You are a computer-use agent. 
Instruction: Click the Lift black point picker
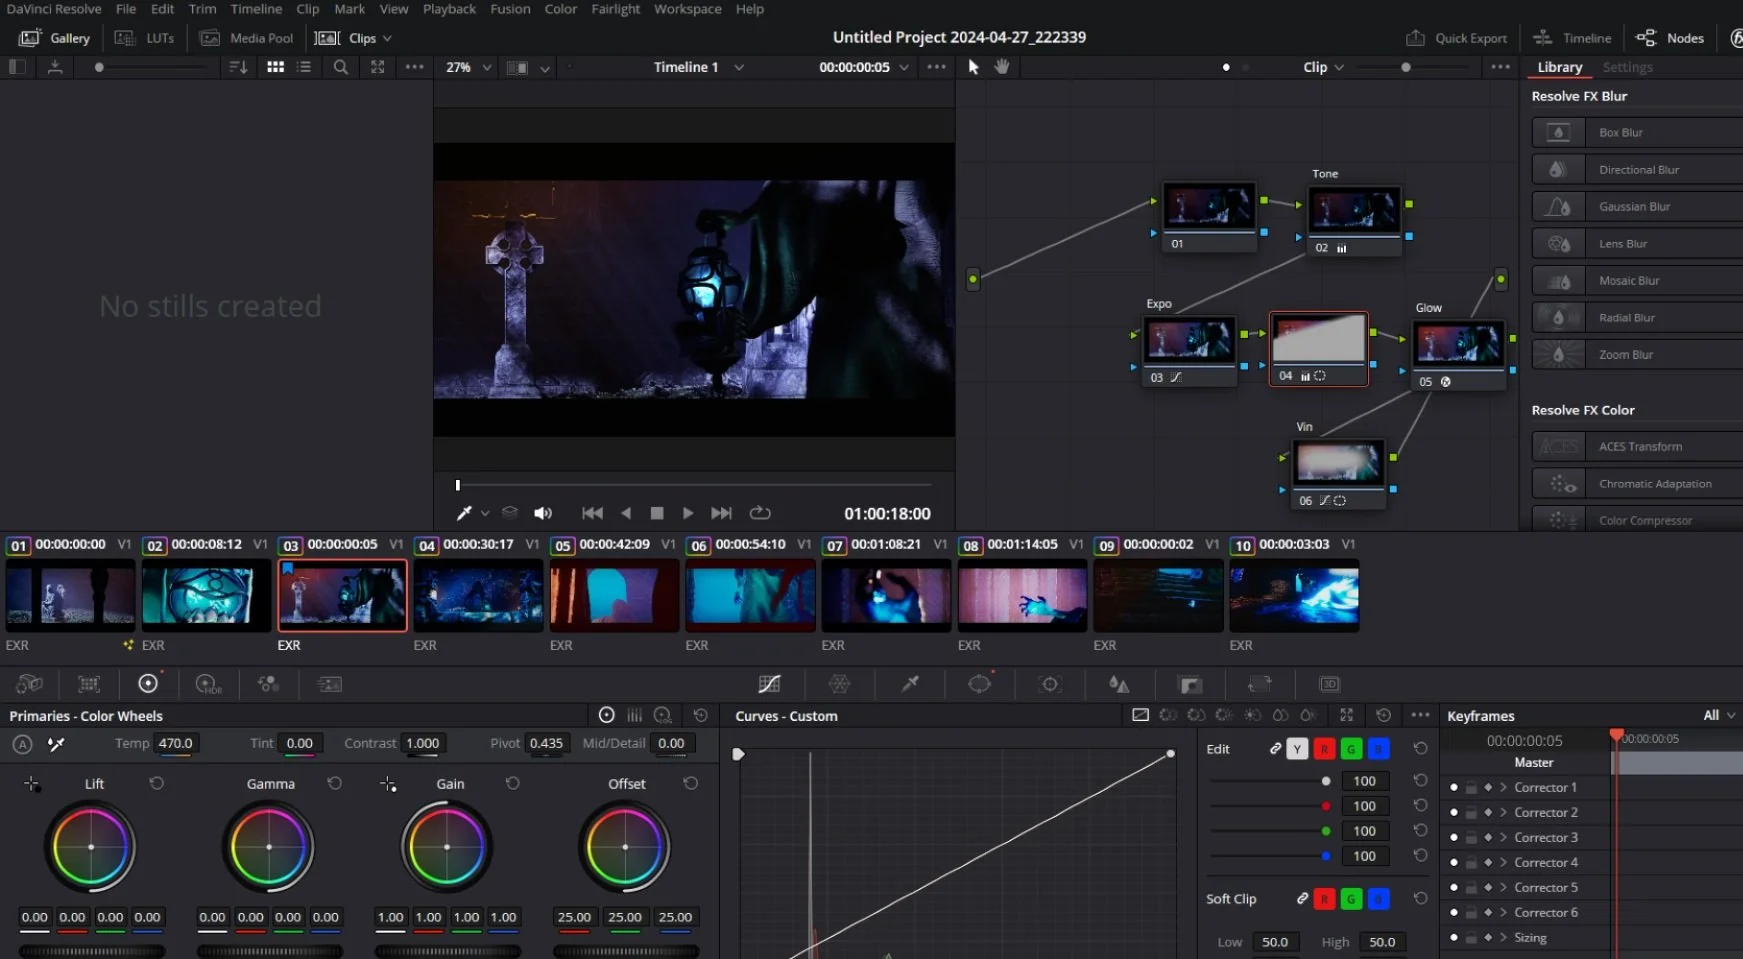pos(32,784)
